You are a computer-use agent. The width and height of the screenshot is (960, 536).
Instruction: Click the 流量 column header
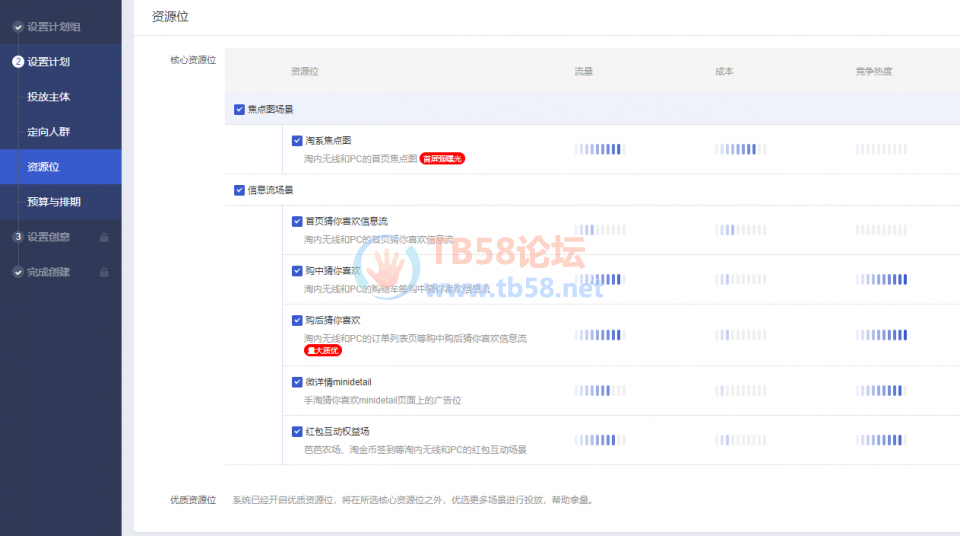tap(583, 72)
